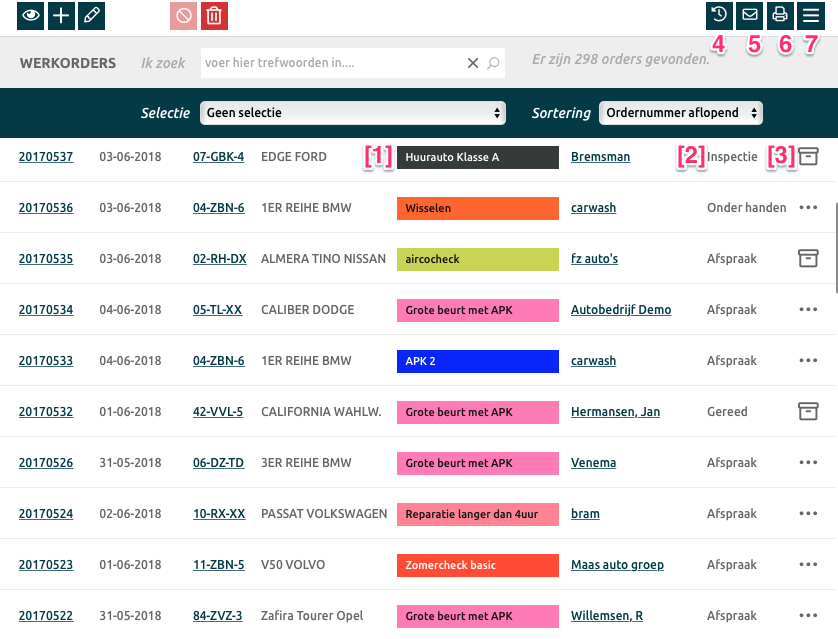Click the red trash delete icon
Screen dimensions: 838x639
214,15
